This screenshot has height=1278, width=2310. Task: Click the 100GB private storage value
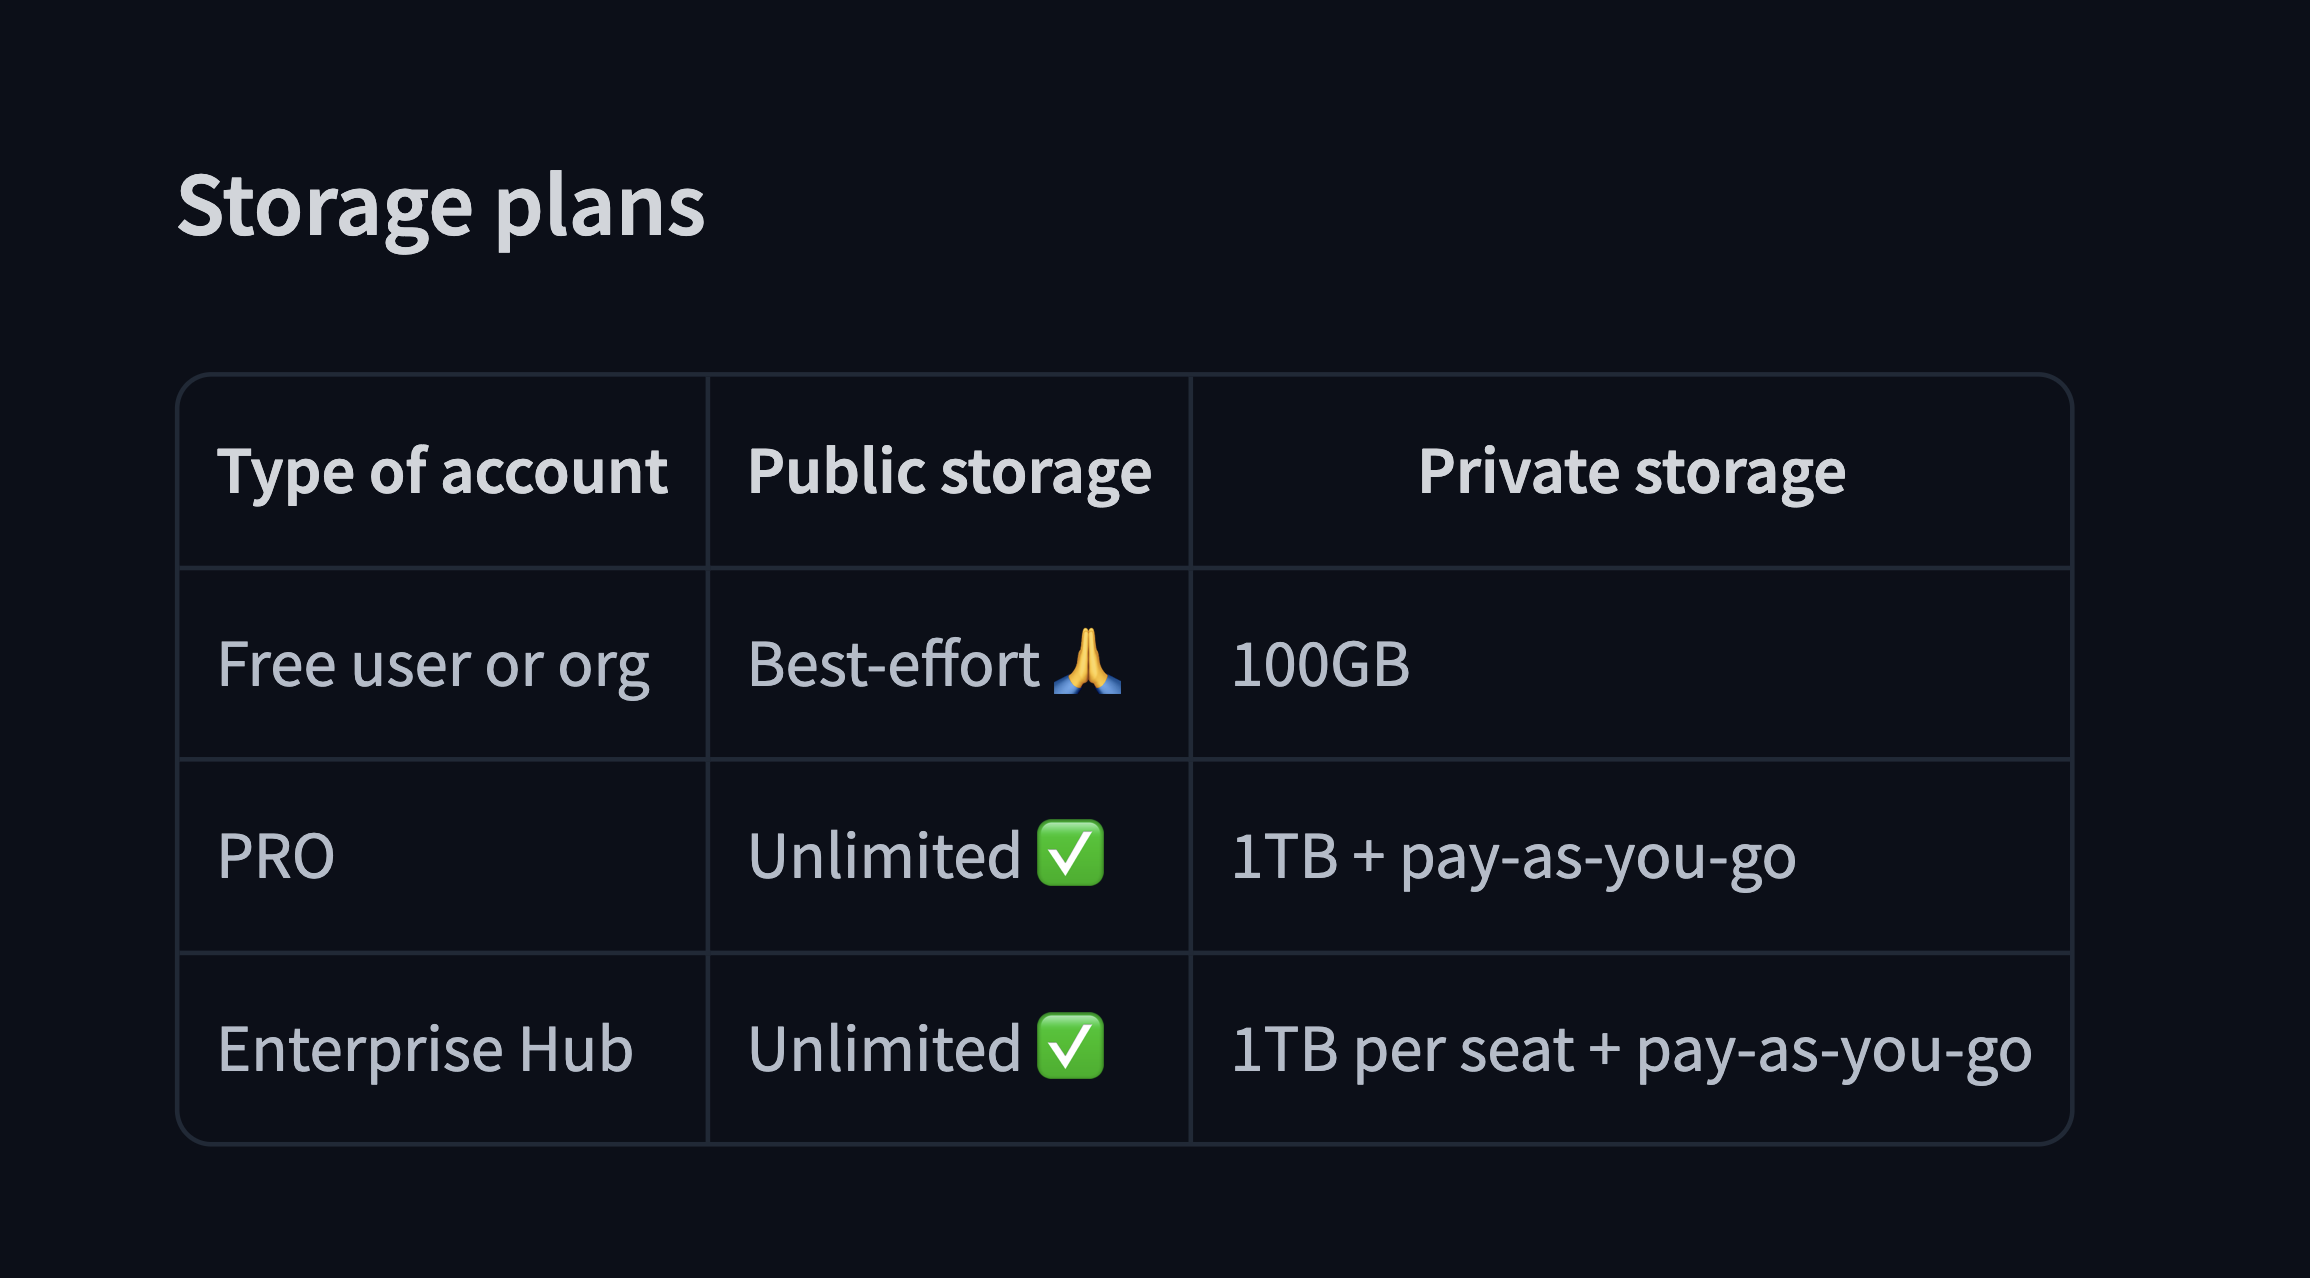tap(1320, 665)
